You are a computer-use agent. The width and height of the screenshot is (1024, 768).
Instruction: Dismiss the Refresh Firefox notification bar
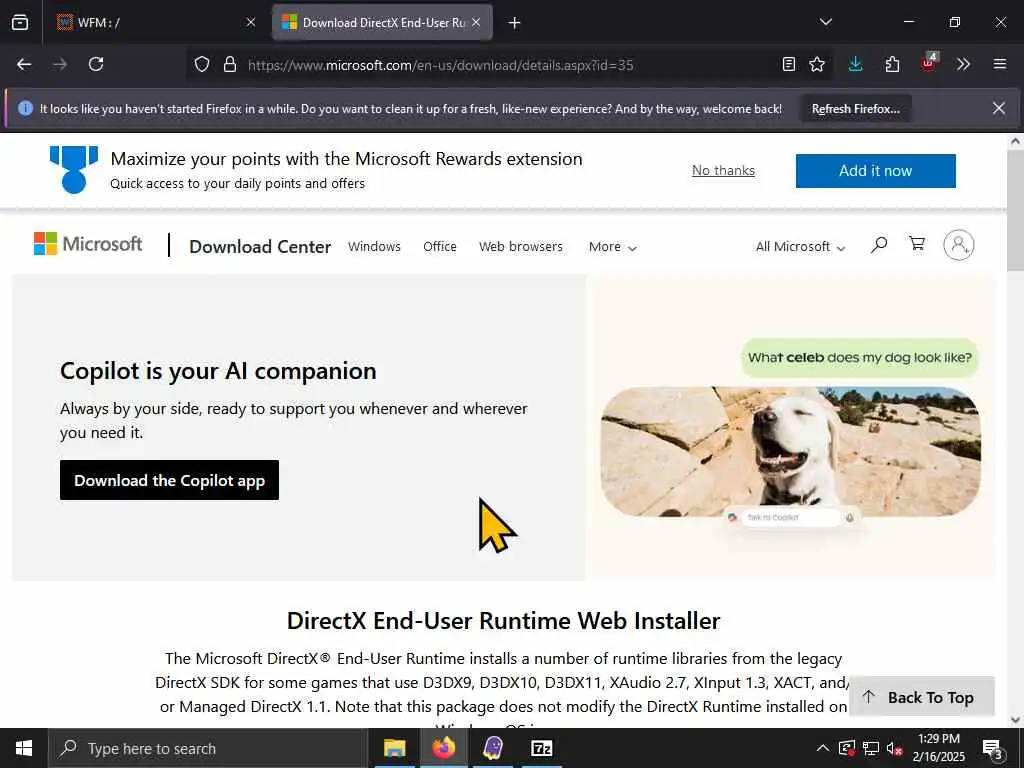(999, 108)
